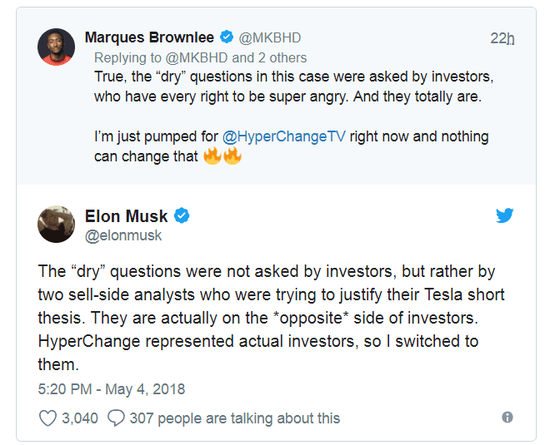Click the Twitter bird logo icon
The image size is (550, 445).
505,215
